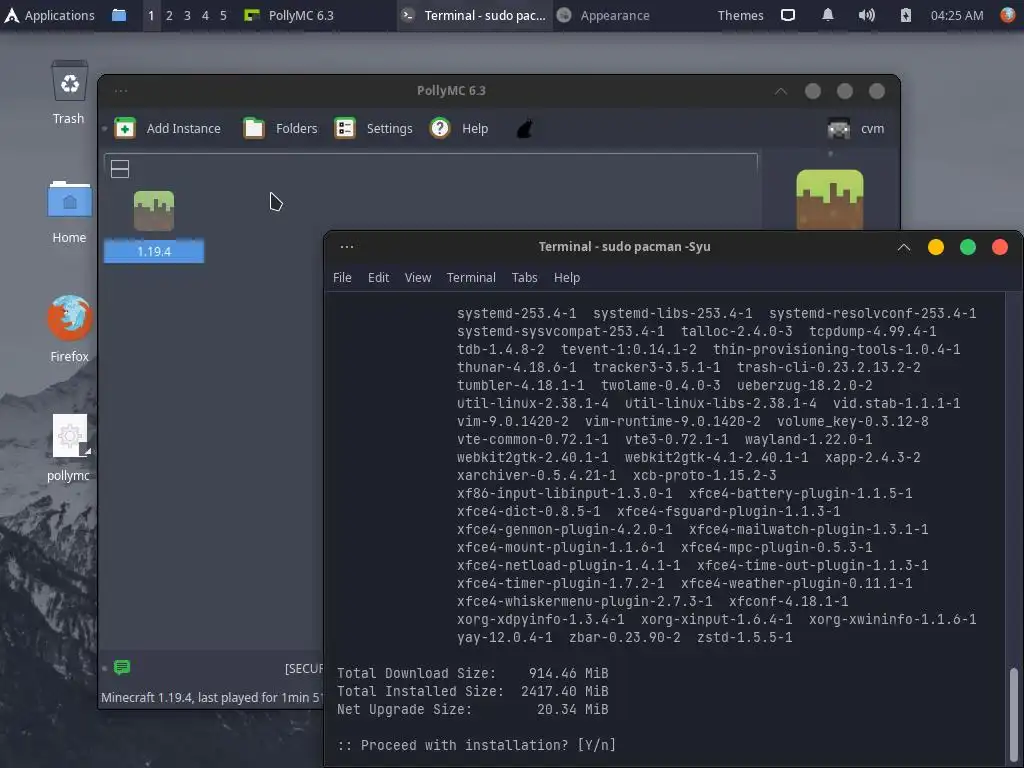
Task: Open the Terminal window menu dots
Action: point(347,247)
